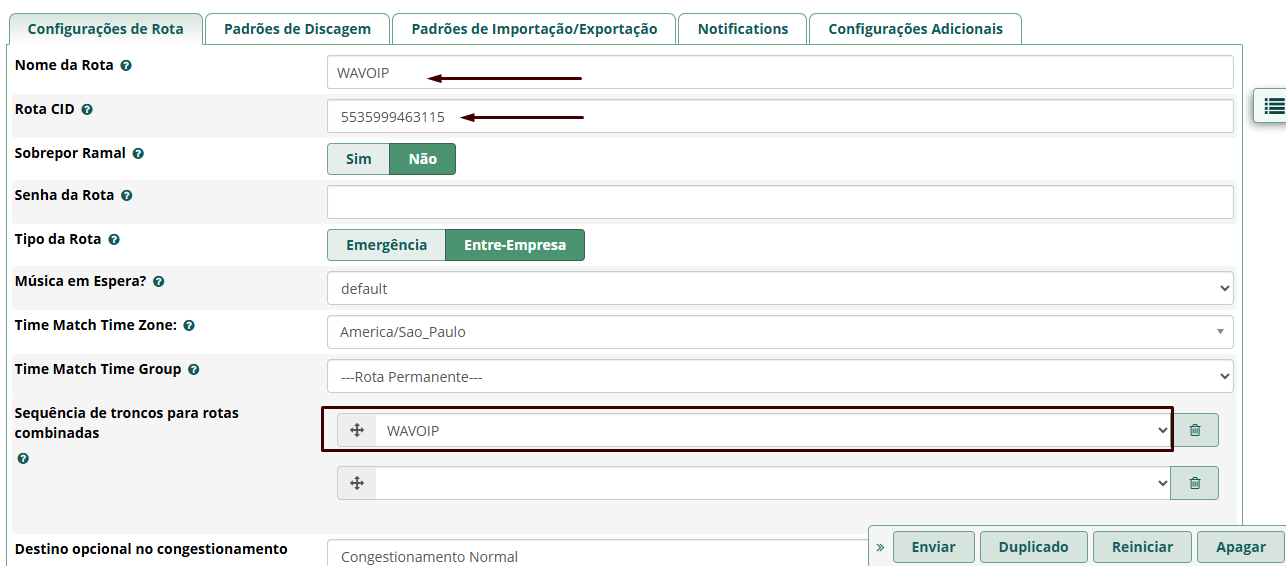Image resolution: width=1286 pixels, height=566 pixels.
Task: Open the Configurações Adicionais tab
Action: pyautogui.click(x=915, y=29)
